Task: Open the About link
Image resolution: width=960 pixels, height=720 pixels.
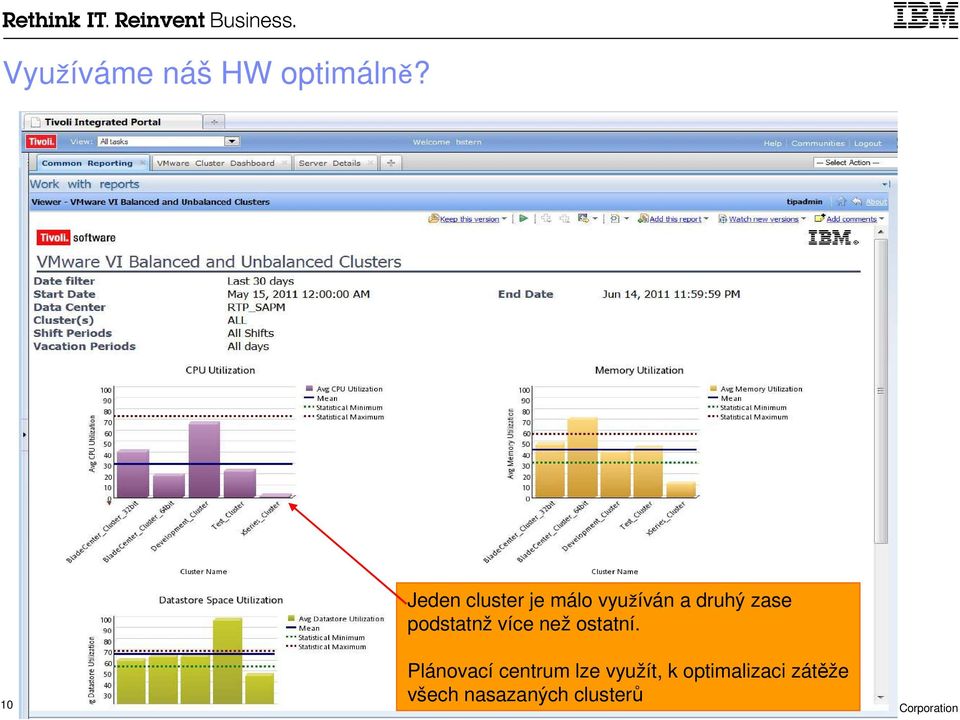Action: [876, 201]
